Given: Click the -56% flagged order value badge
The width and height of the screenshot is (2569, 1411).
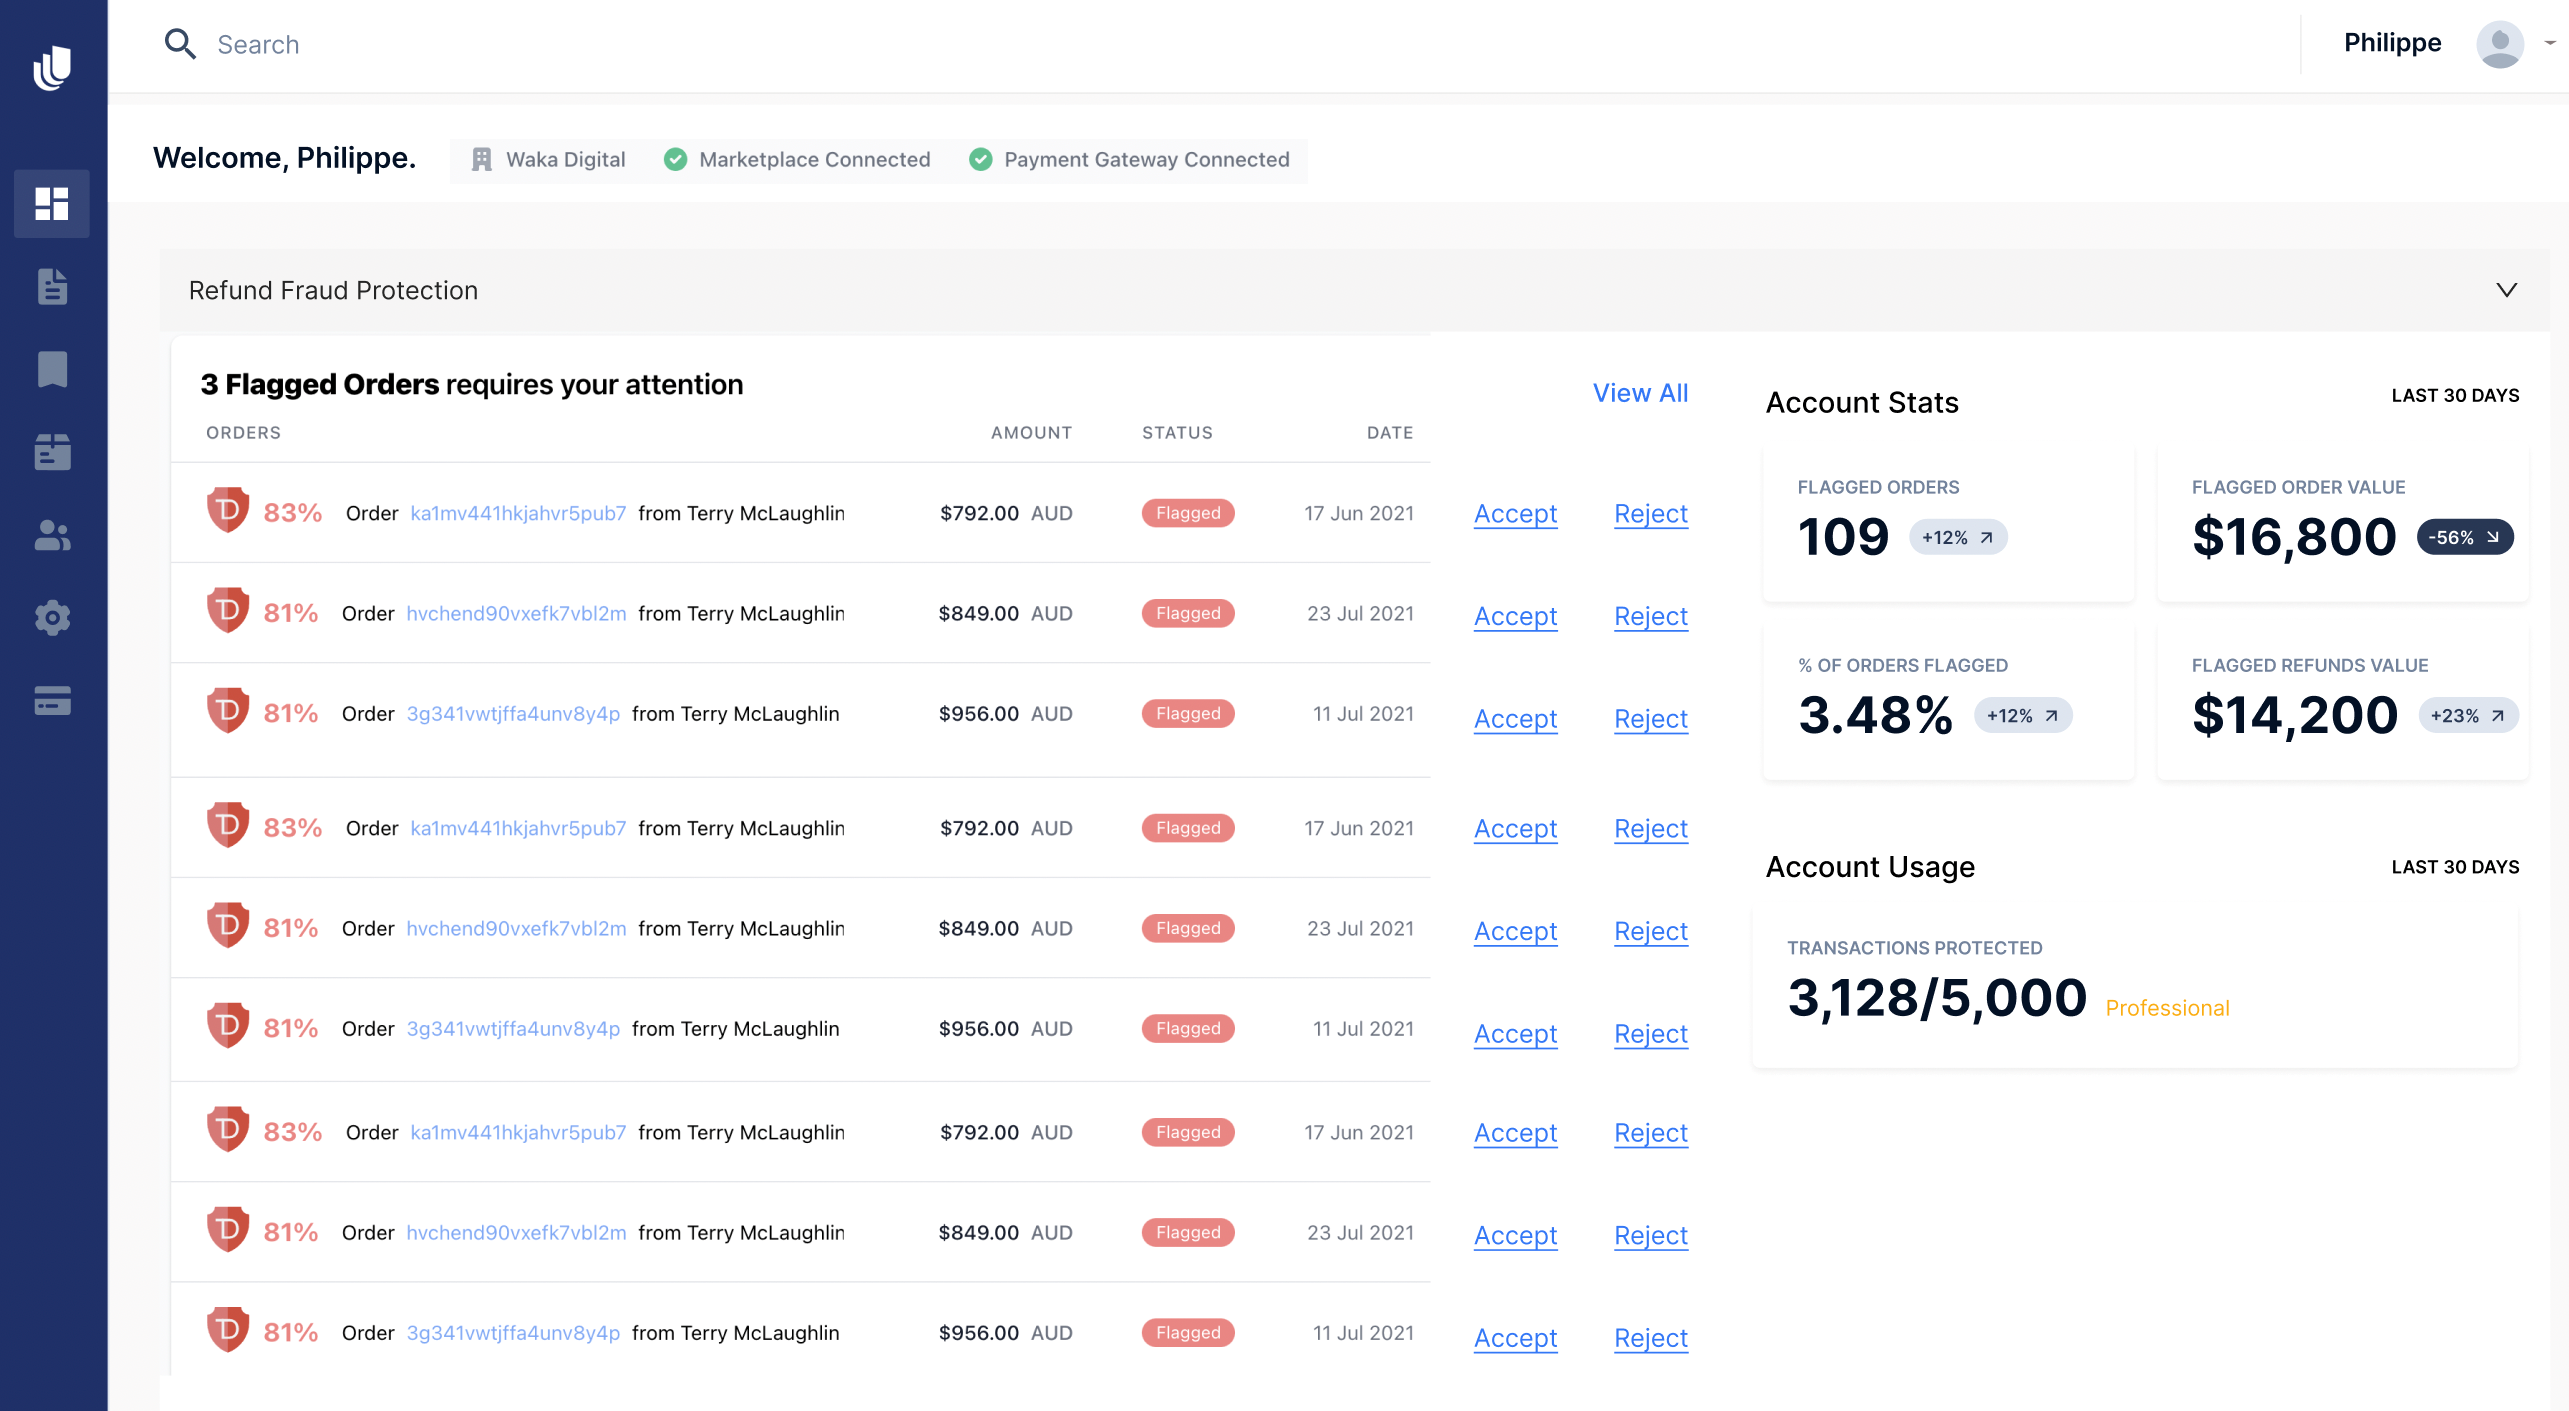Looking at the screenshot, I should click(2464, 537).
